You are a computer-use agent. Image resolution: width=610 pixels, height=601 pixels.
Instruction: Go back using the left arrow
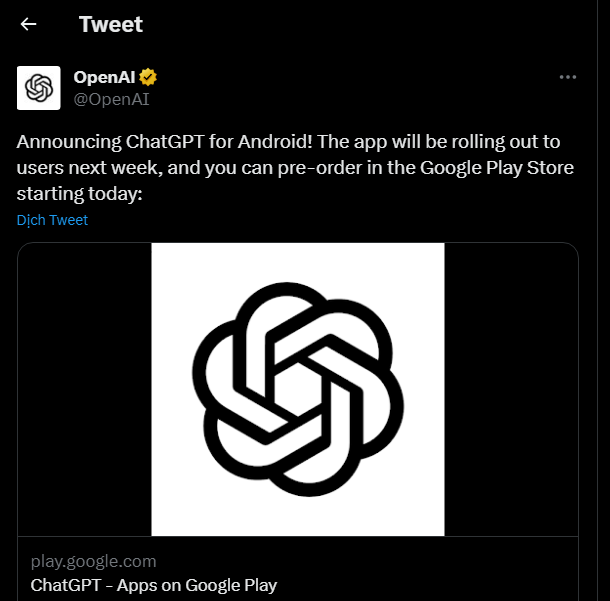point(28,24)
